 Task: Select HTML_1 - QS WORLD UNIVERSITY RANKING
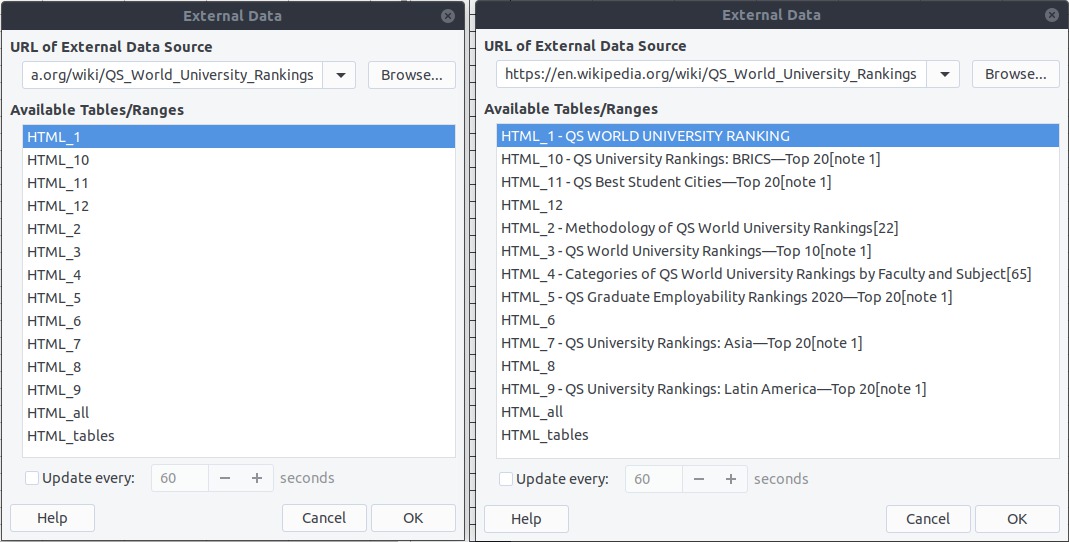[x=778, y=136]
